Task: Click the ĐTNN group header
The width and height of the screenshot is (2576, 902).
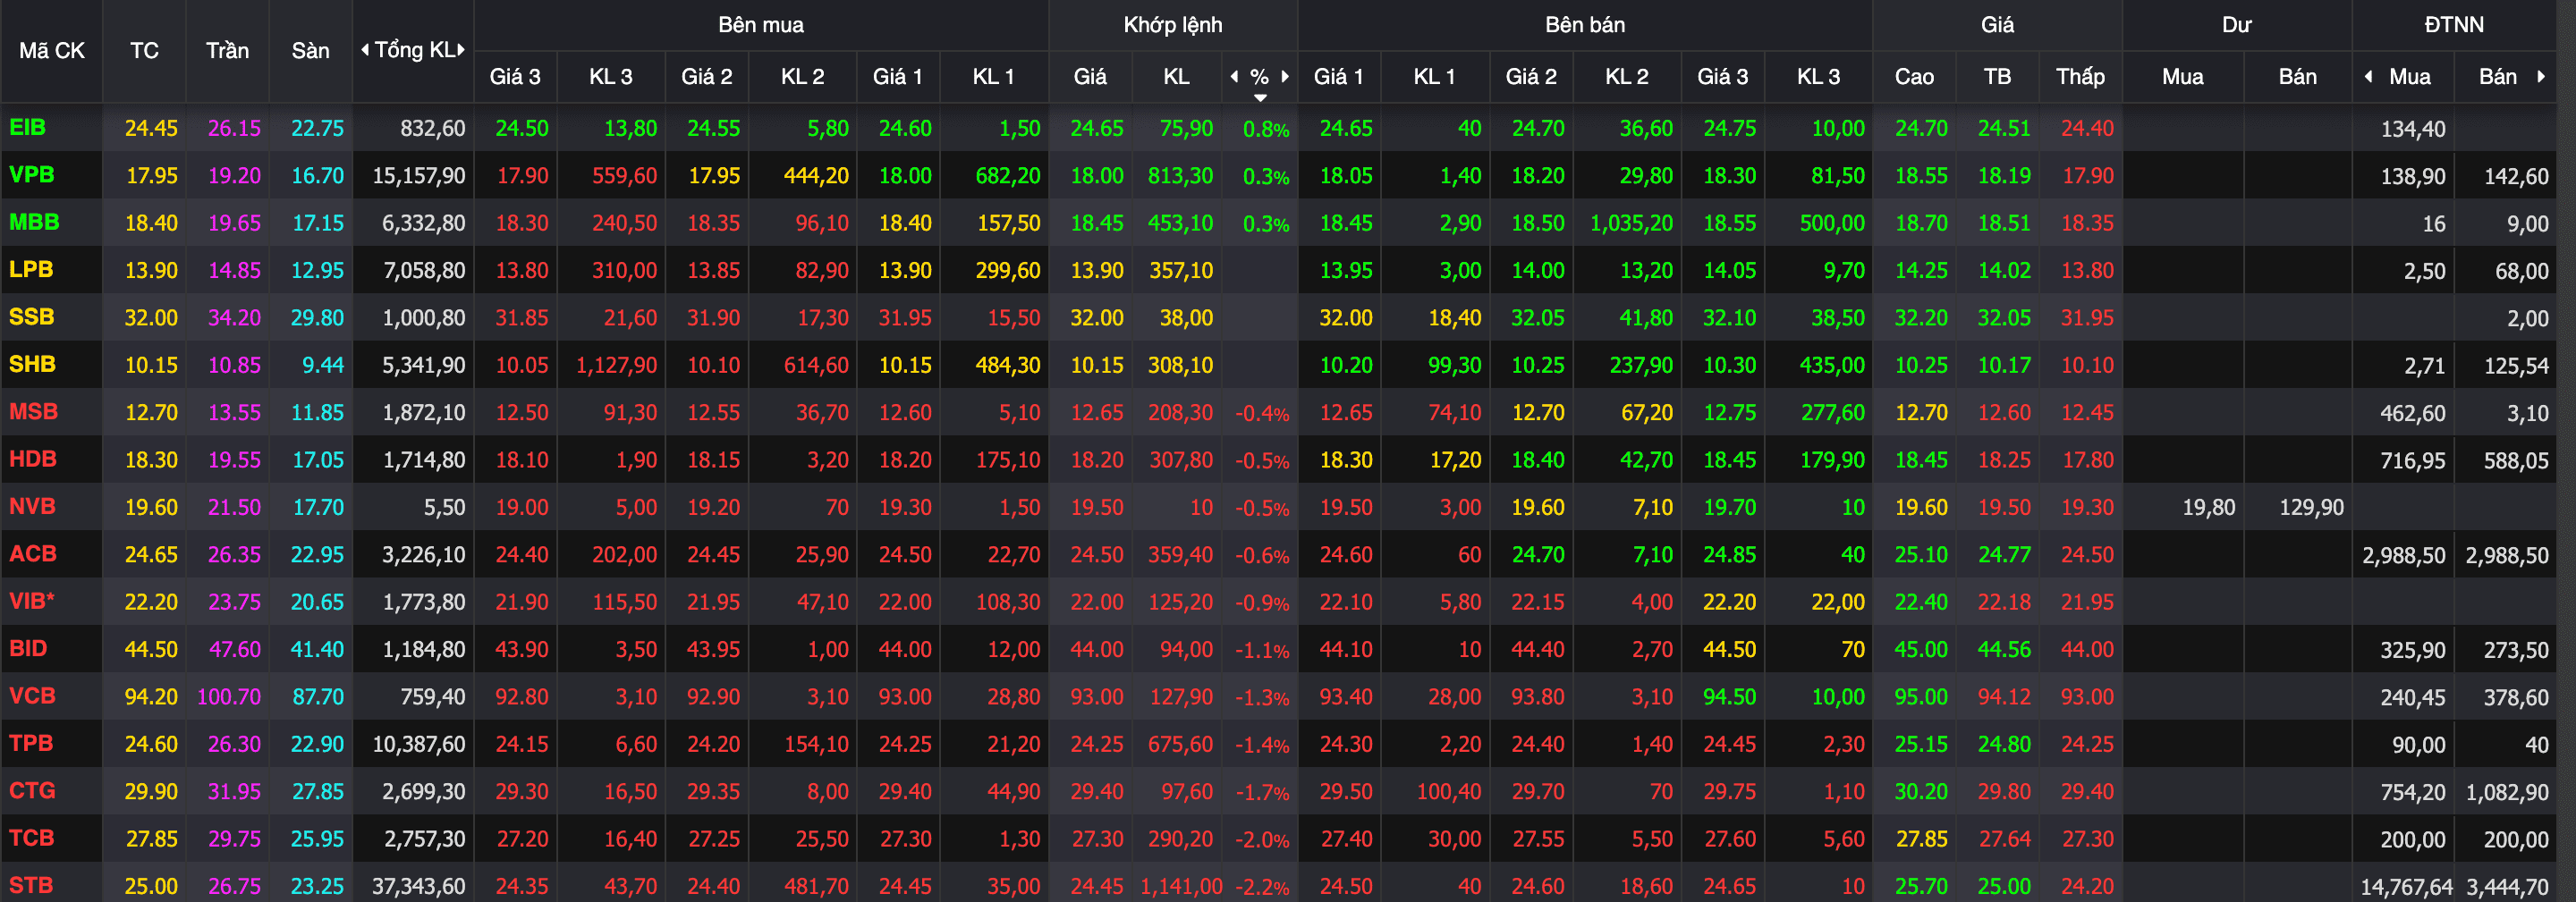Action: [2454, 25]
